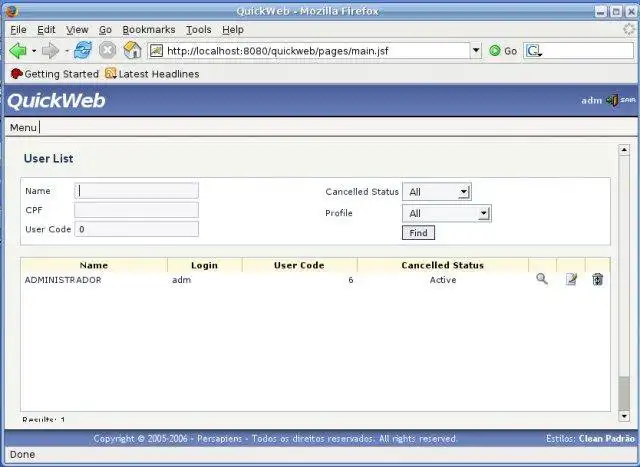This screenshot has height=467, width=640.
Task: Open the search engine selector icon
Action: 533,51
